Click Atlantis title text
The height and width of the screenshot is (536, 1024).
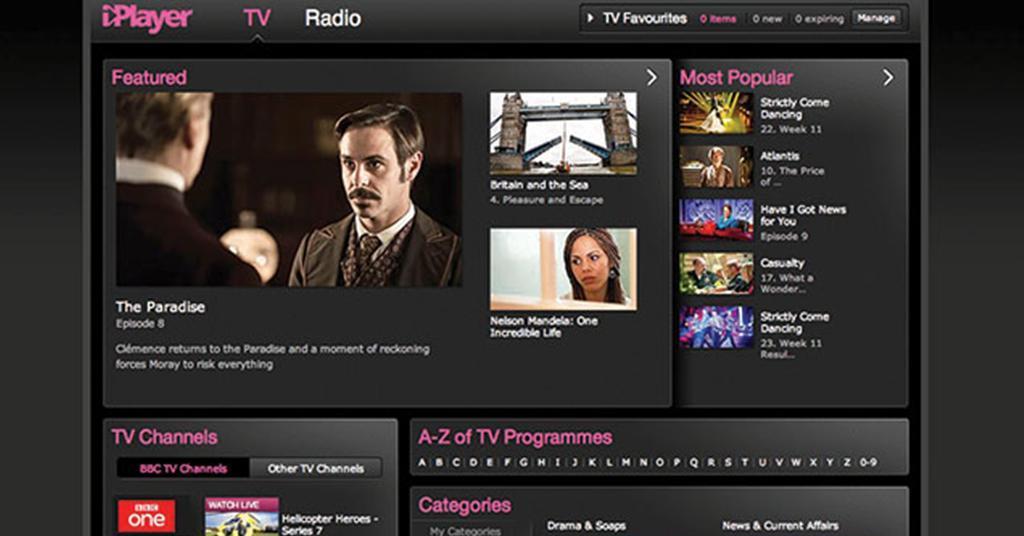(780, 156)
